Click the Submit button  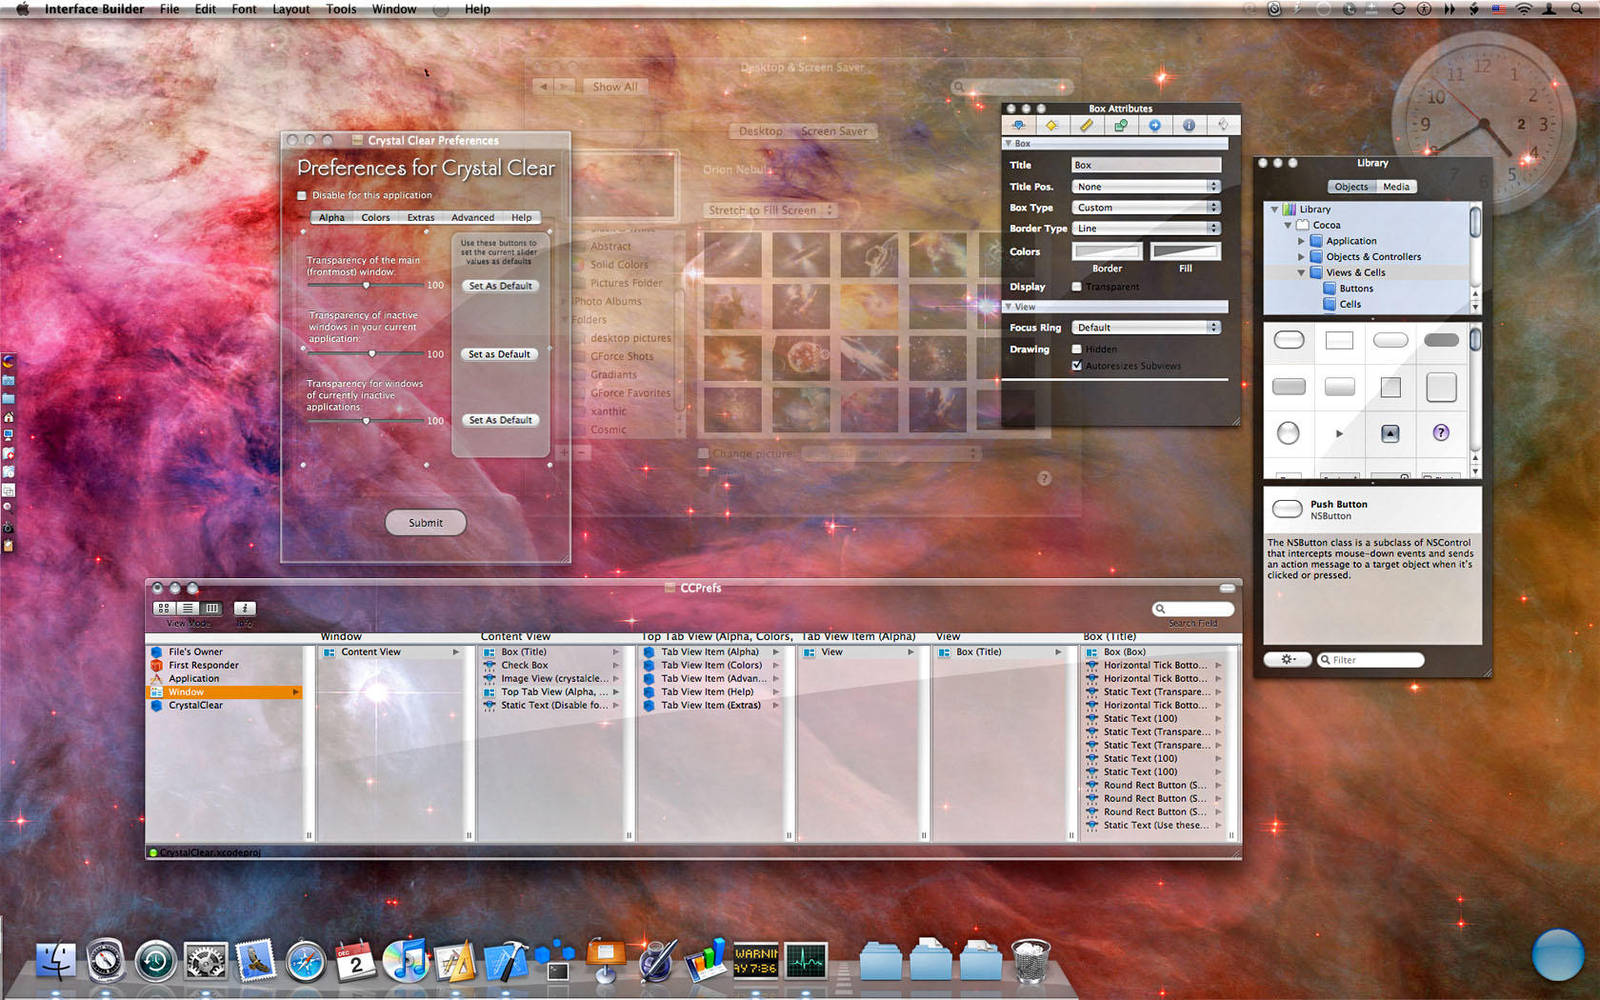click(x=426, y=523)
